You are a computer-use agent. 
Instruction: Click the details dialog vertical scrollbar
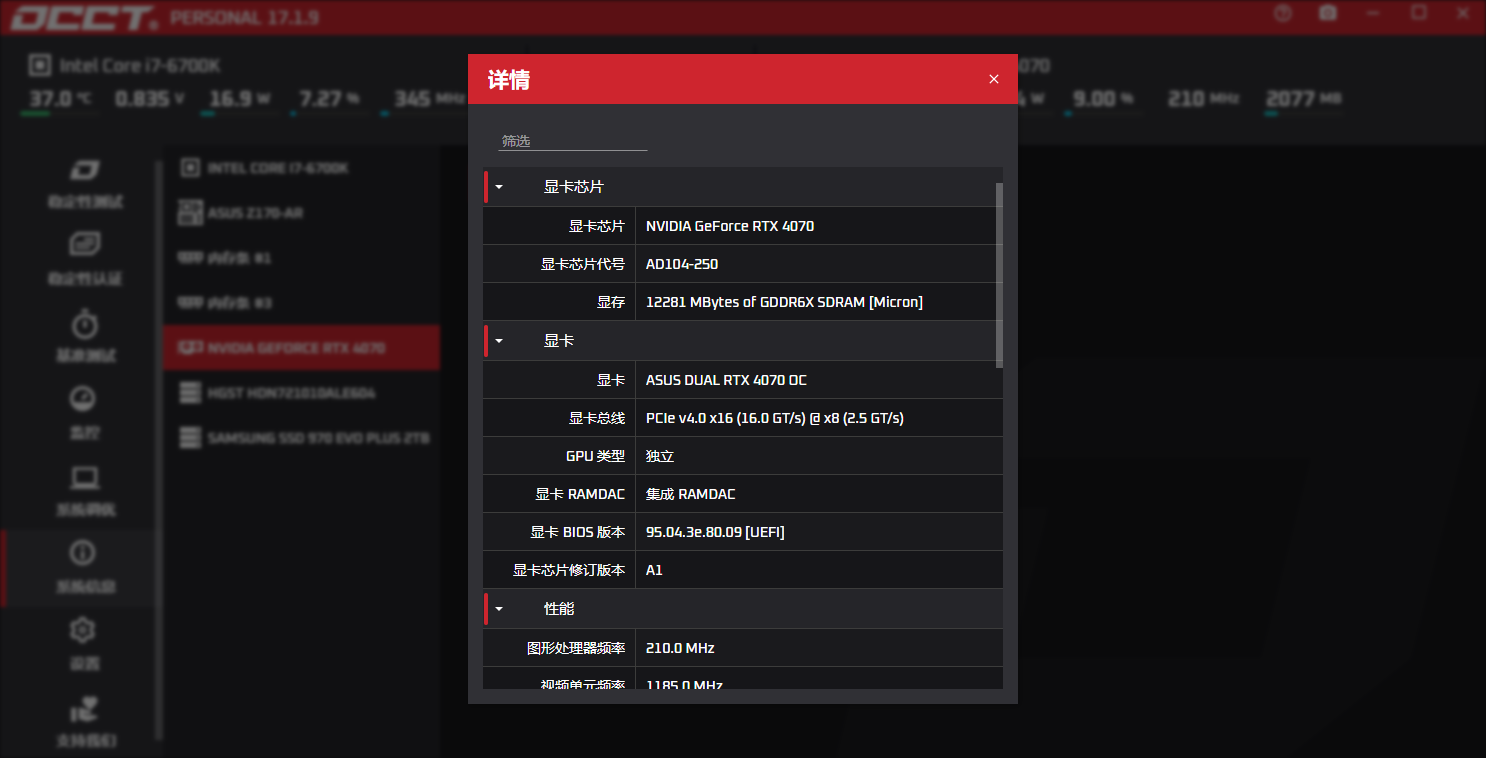click(999, 275)
